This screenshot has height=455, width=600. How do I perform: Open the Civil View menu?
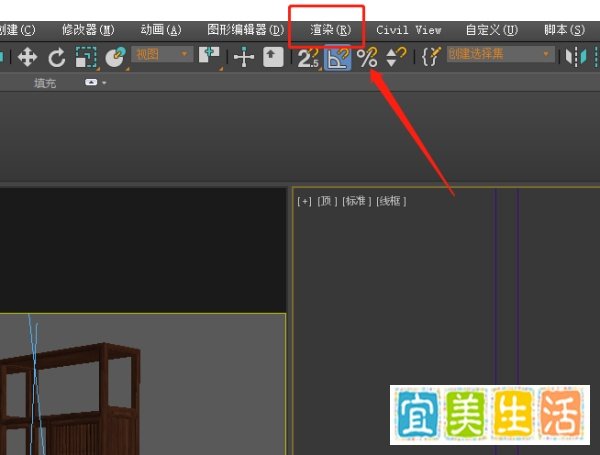pos(408,30)
